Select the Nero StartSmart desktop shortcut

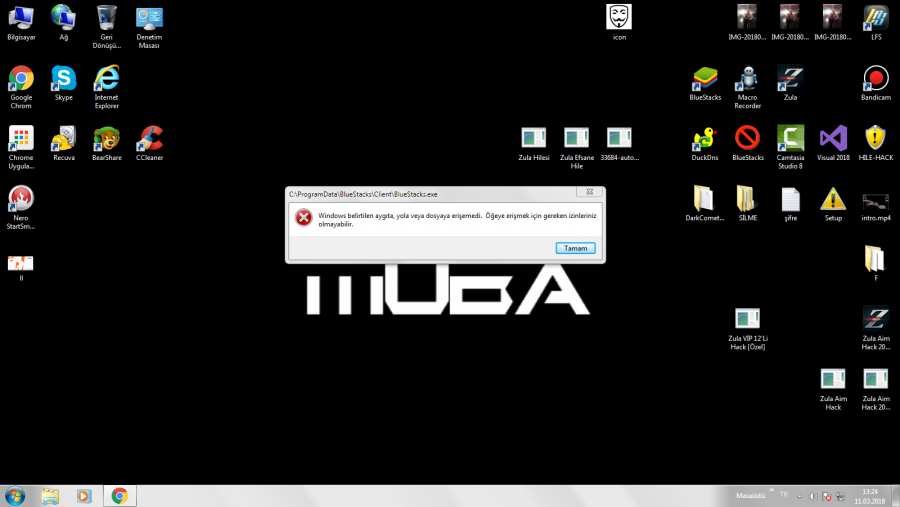click(x=21, y=207)
